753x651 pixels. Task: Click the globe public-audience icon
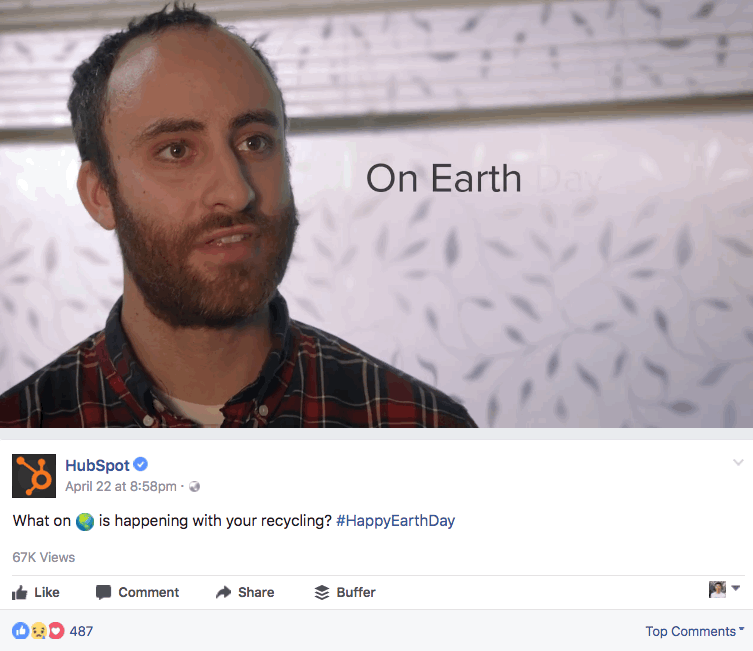coord(194,486)
